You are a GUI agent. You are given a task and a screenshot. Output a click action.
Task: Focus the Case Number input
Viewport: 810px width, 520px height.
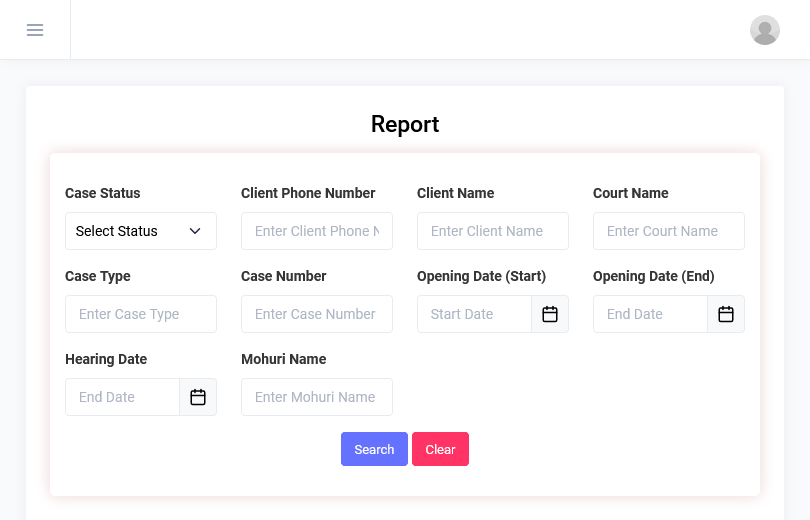pyautogui.click(x=317, y=314)
